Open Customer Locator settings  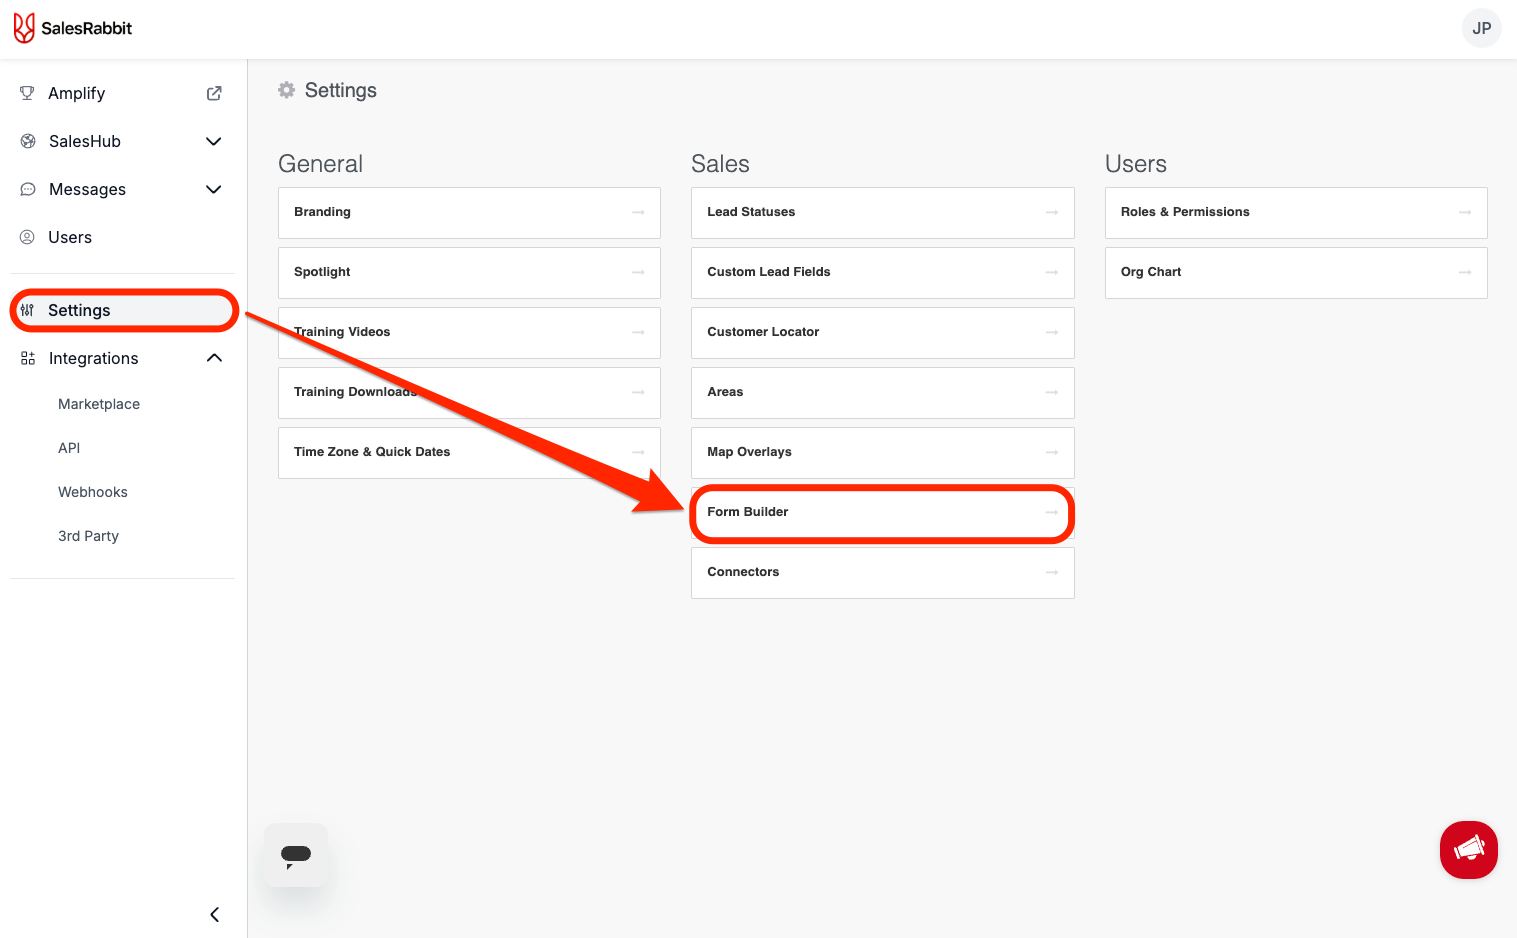coord(882,332)
